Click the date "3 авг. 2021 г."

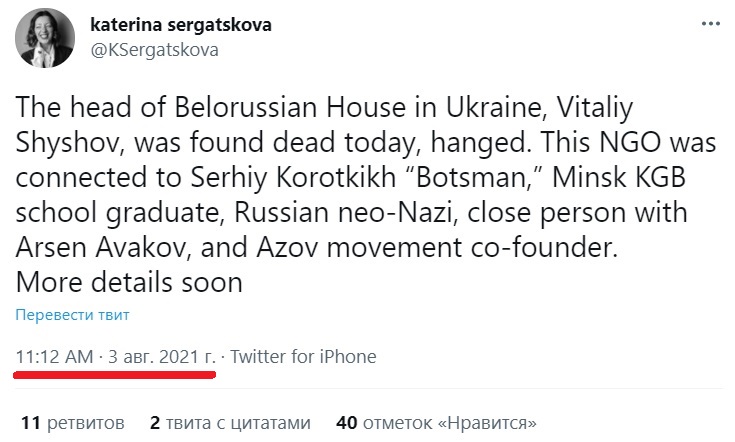pos(161,357)
